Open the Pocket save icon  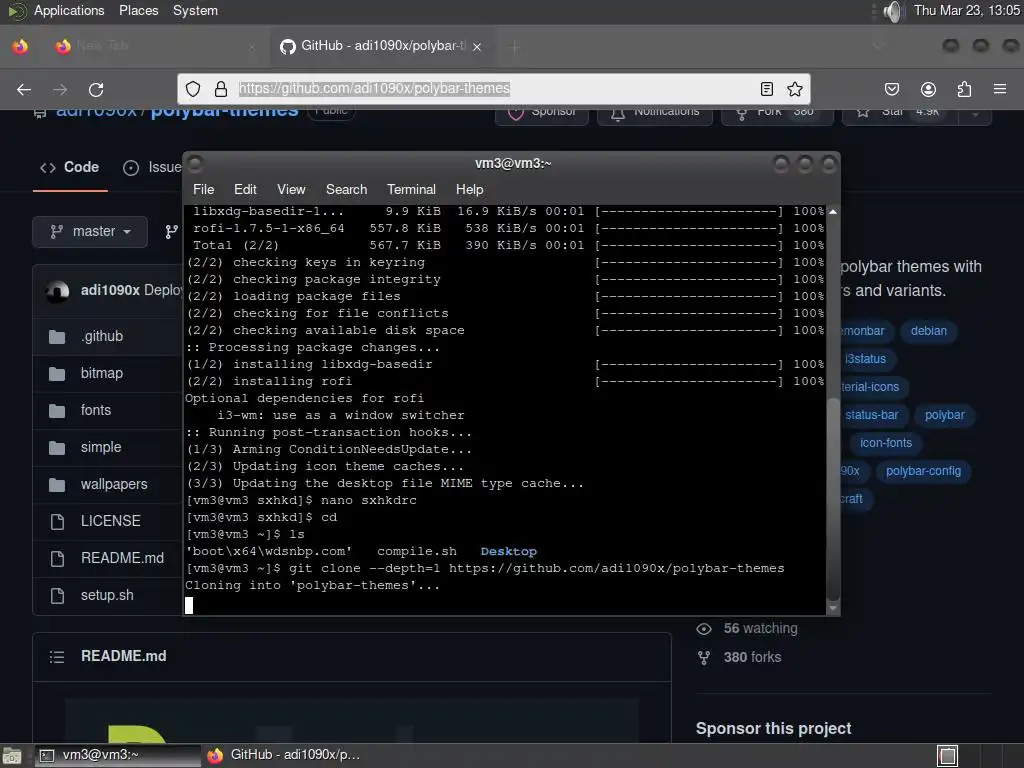pyautogui.click(x=892, y=89)
